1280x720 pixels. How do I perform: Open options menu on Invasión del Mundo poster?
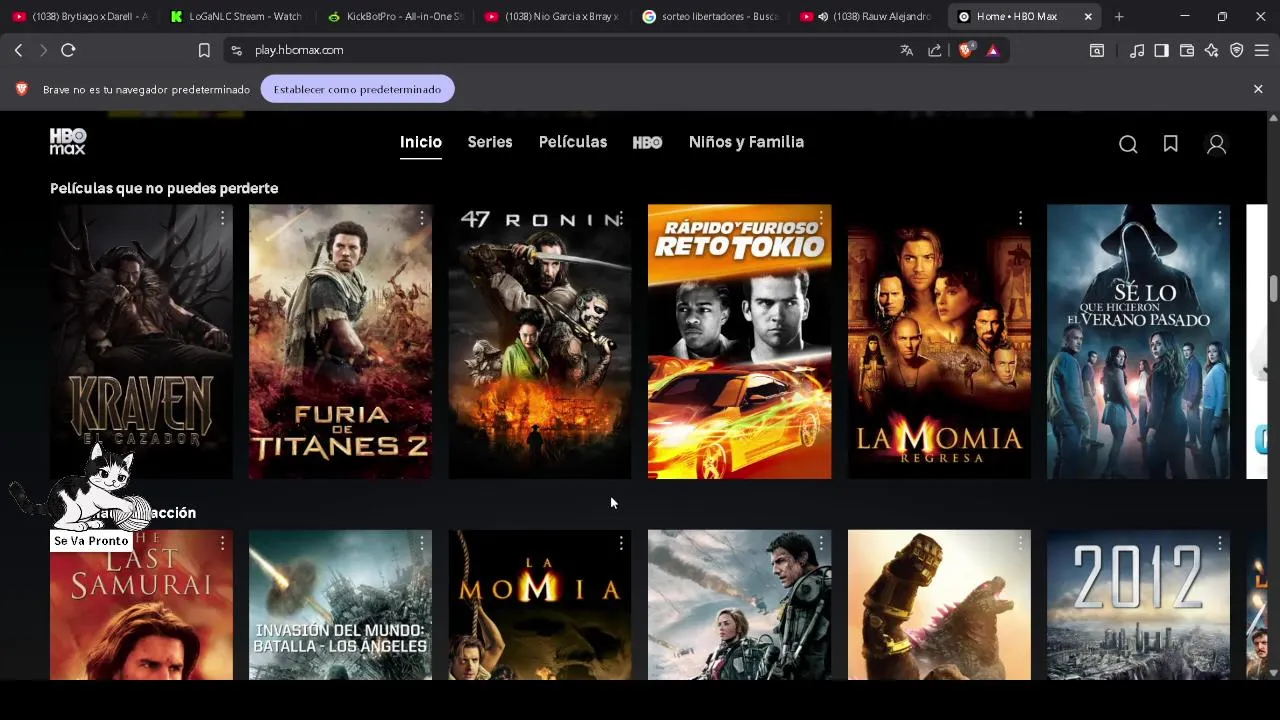point(421,543)
